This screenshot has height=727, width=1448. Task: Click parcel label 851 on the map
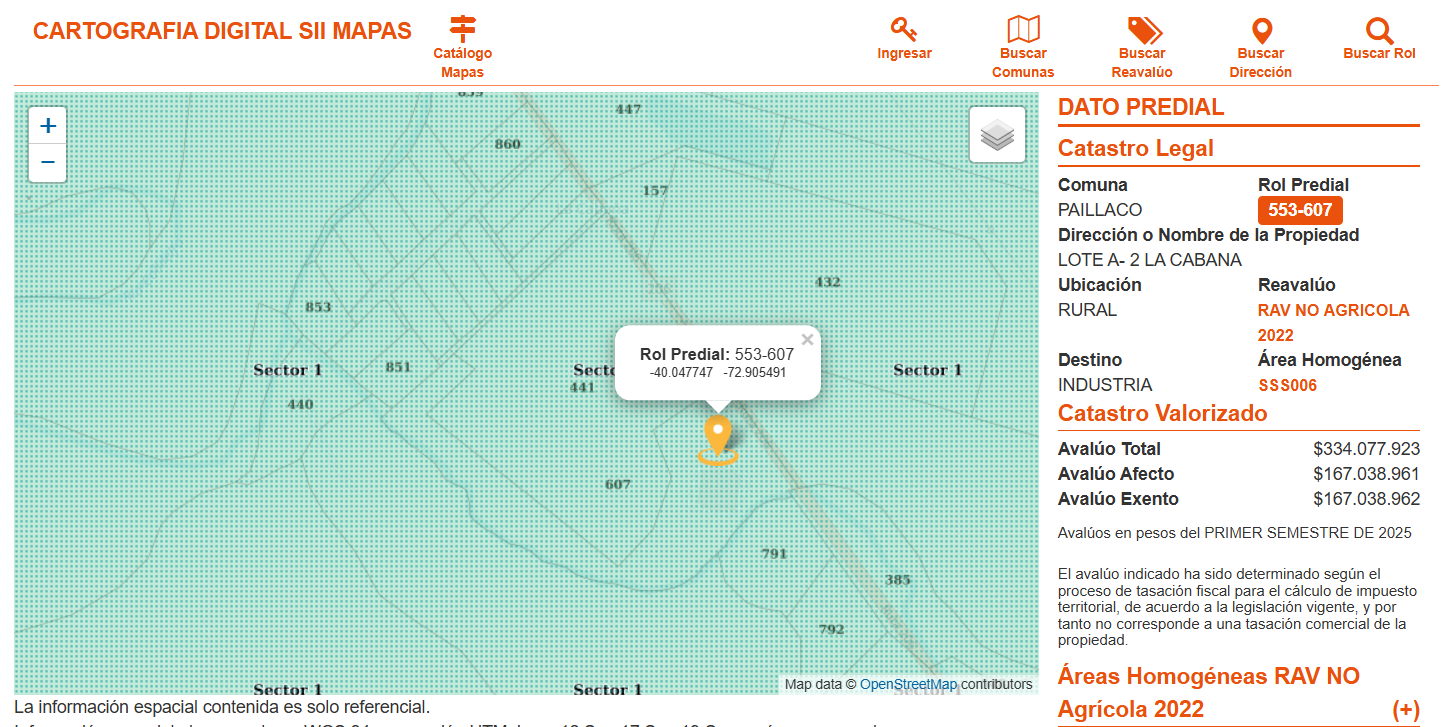point(398,367)
